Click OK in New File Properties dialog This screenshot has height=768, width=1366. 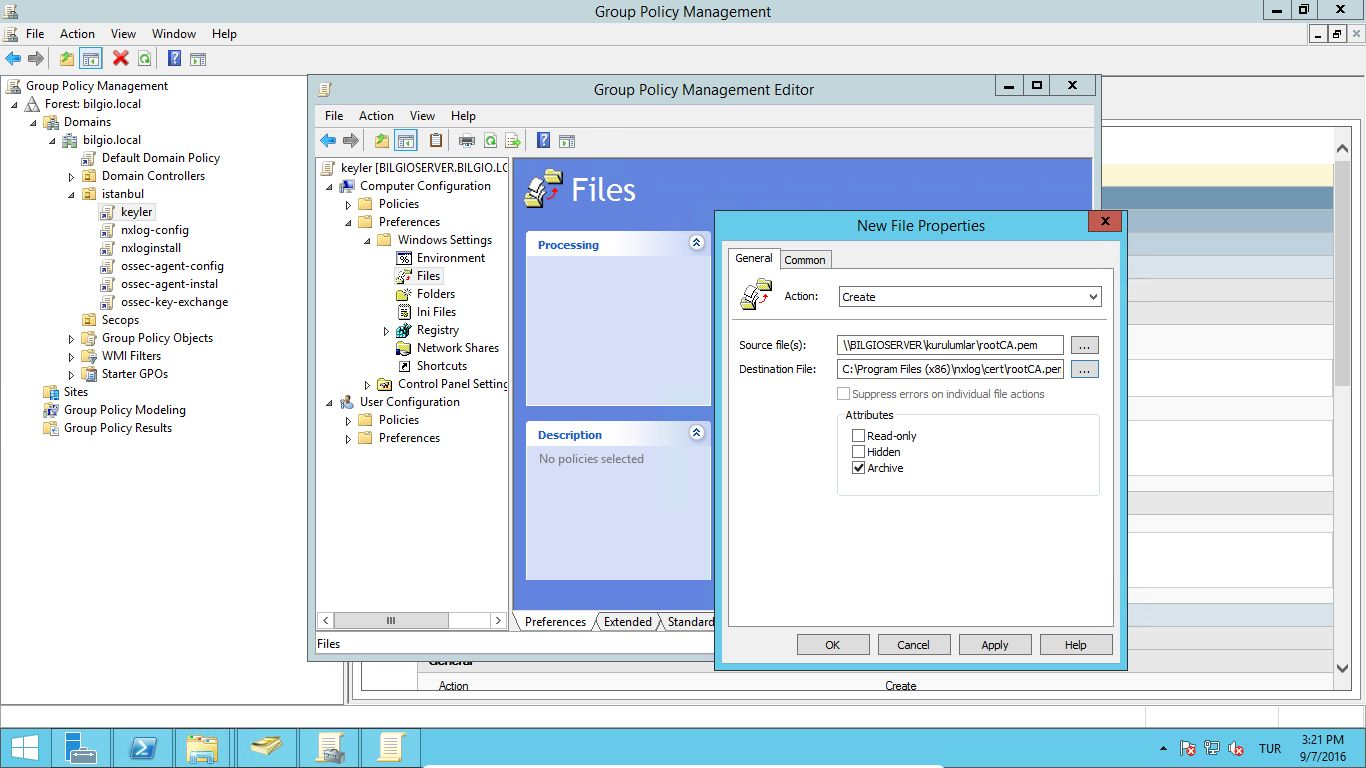click(833, 645)
